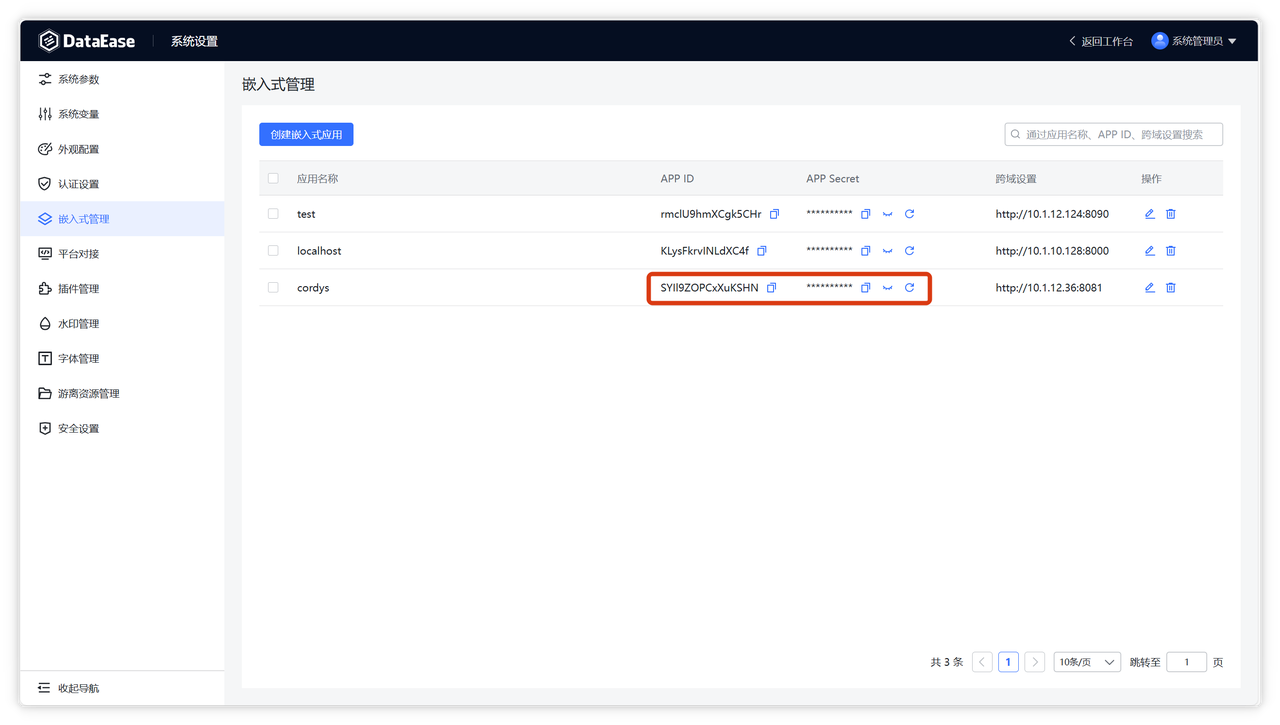Select 嵌入式管理 in sidebar
1280x725 pixels.
(x=122, y=219)
